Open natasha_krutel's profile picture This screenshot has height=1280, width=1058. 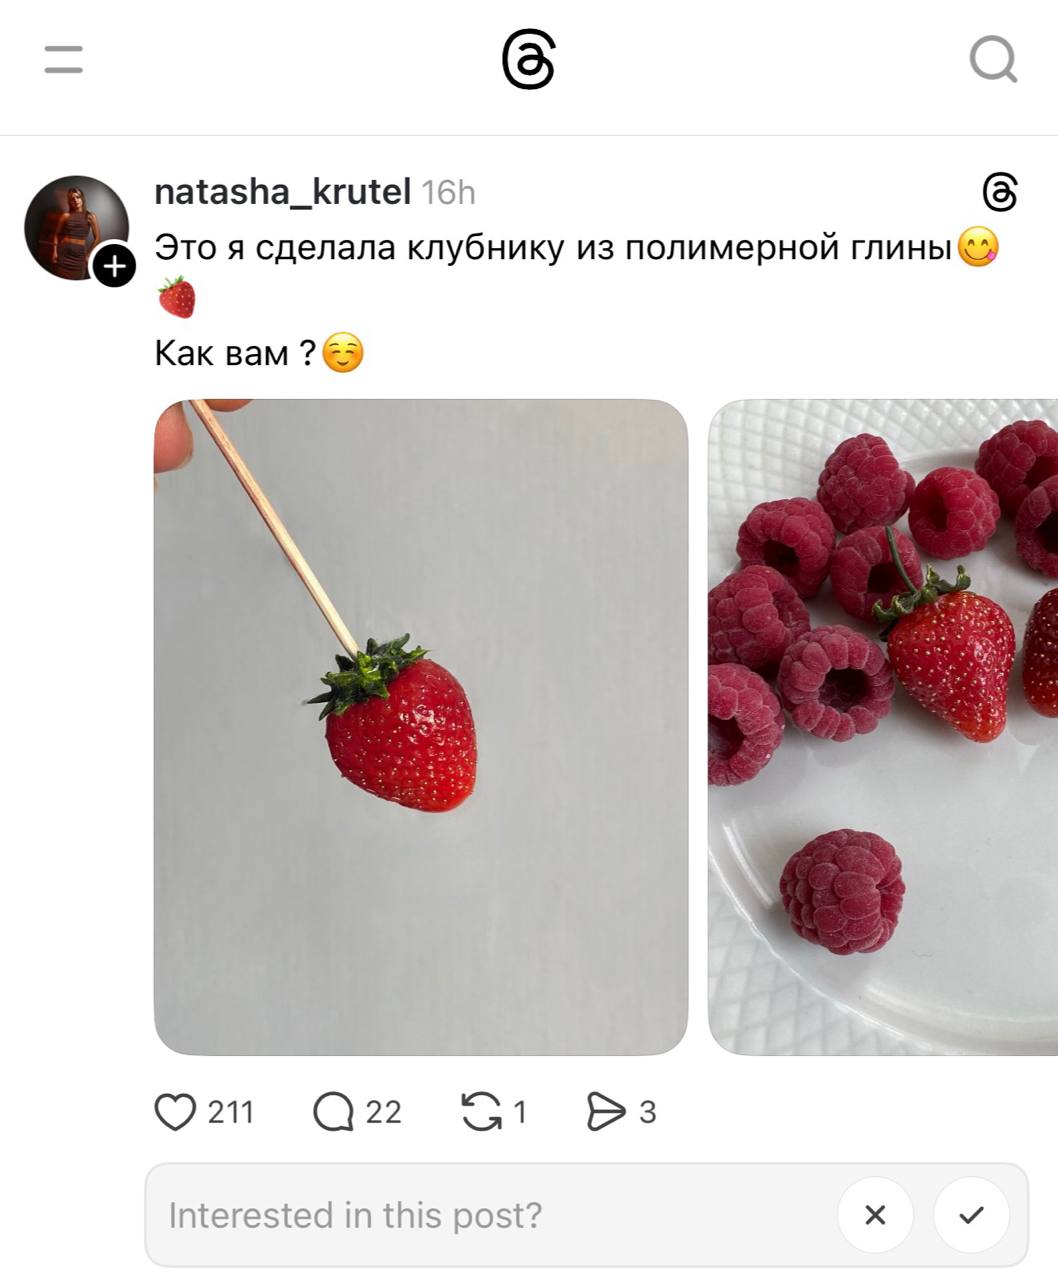click(76, 227)
